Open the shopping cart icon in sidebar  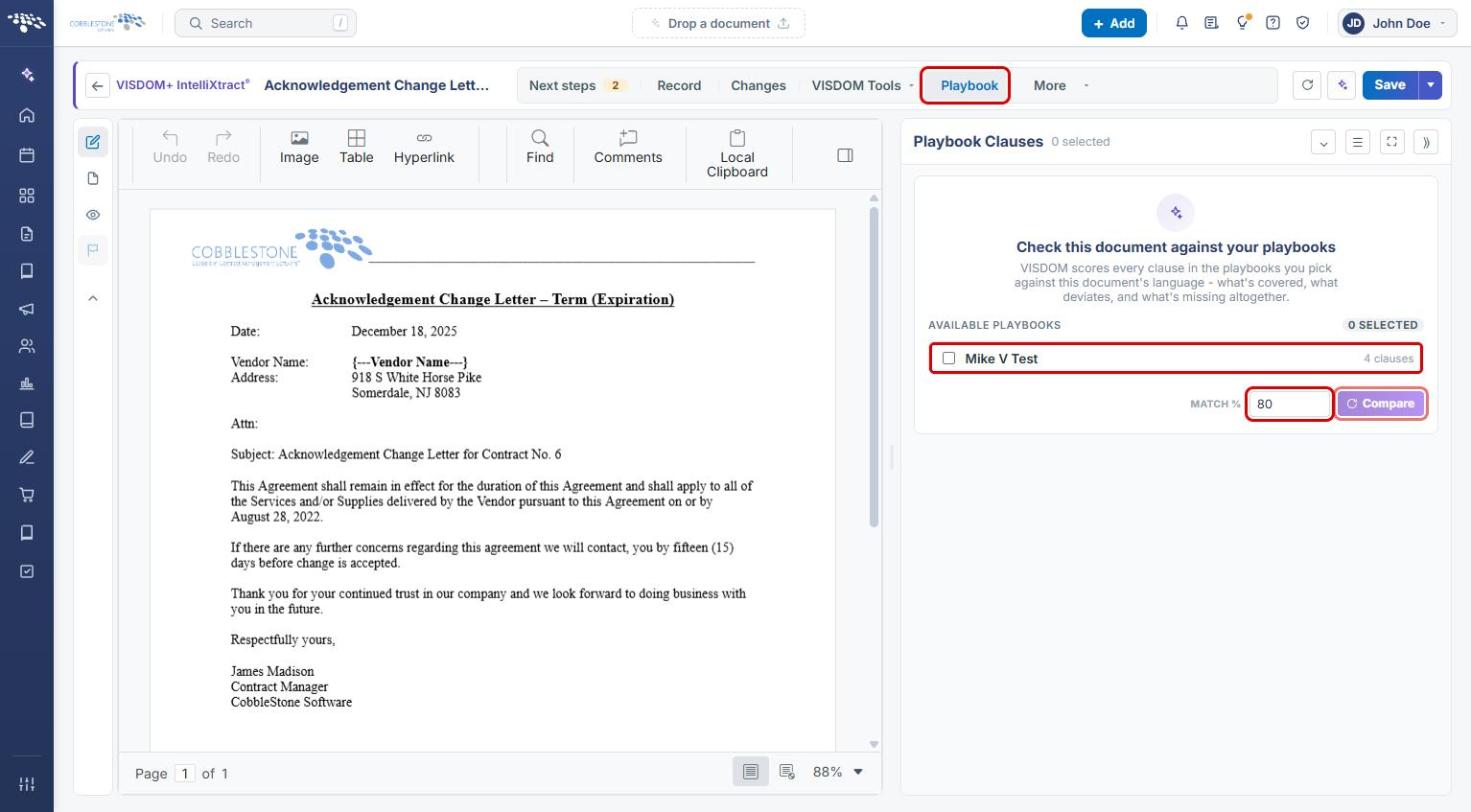pyautogui.click(x=27, y=495)
